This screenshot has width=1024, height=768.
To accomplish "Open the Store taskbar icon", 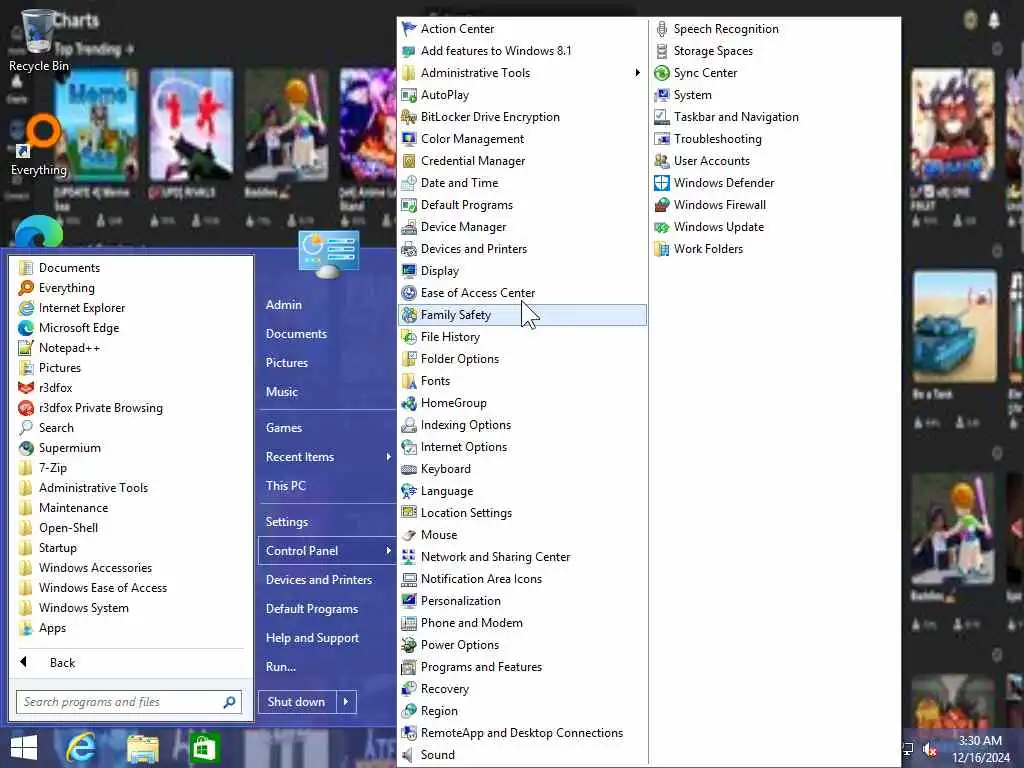I will tap(204, 748).
